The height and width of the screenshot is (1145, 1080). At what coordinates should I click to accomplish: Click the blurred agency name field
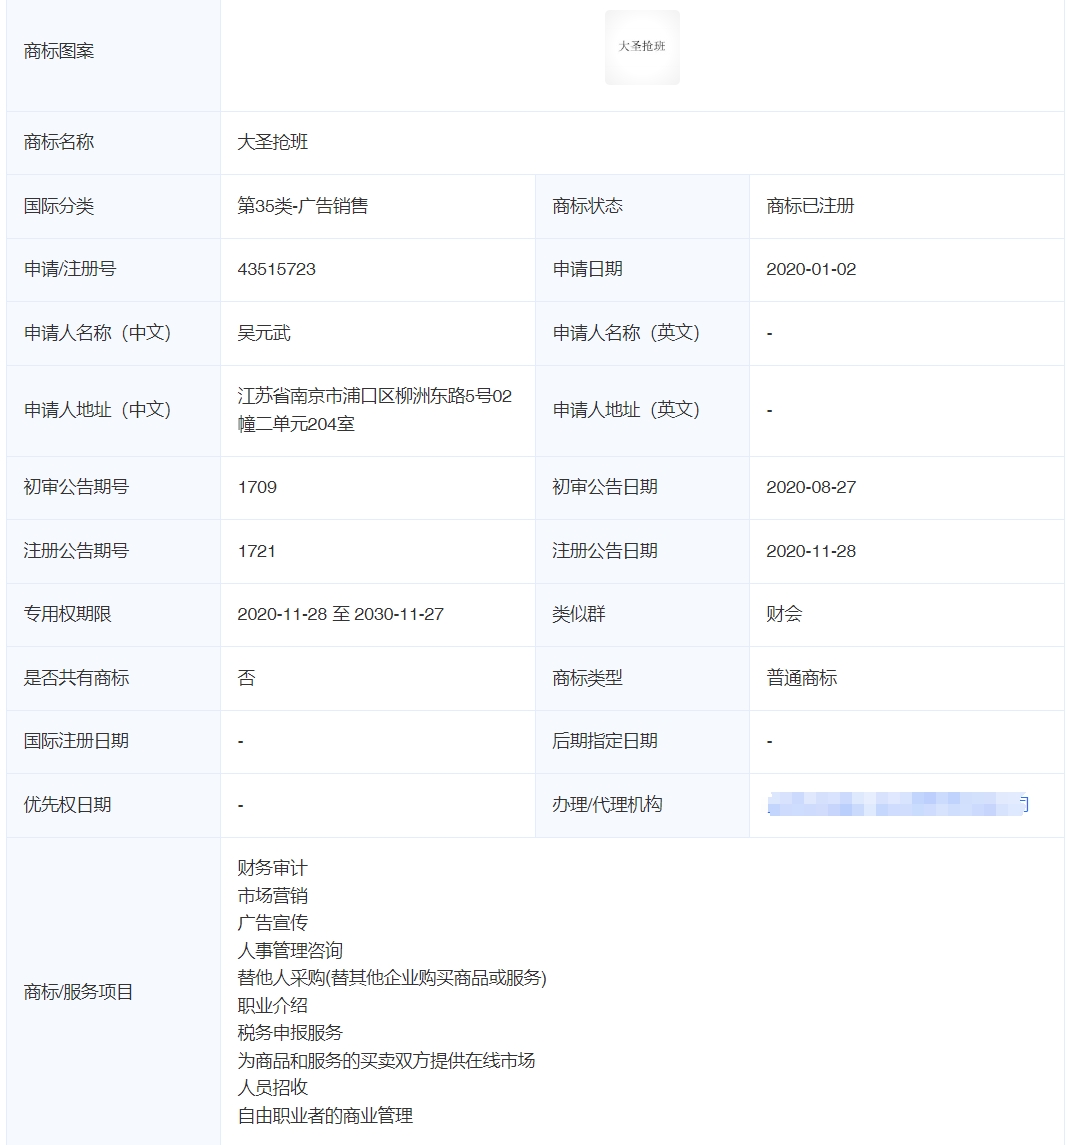895,804
